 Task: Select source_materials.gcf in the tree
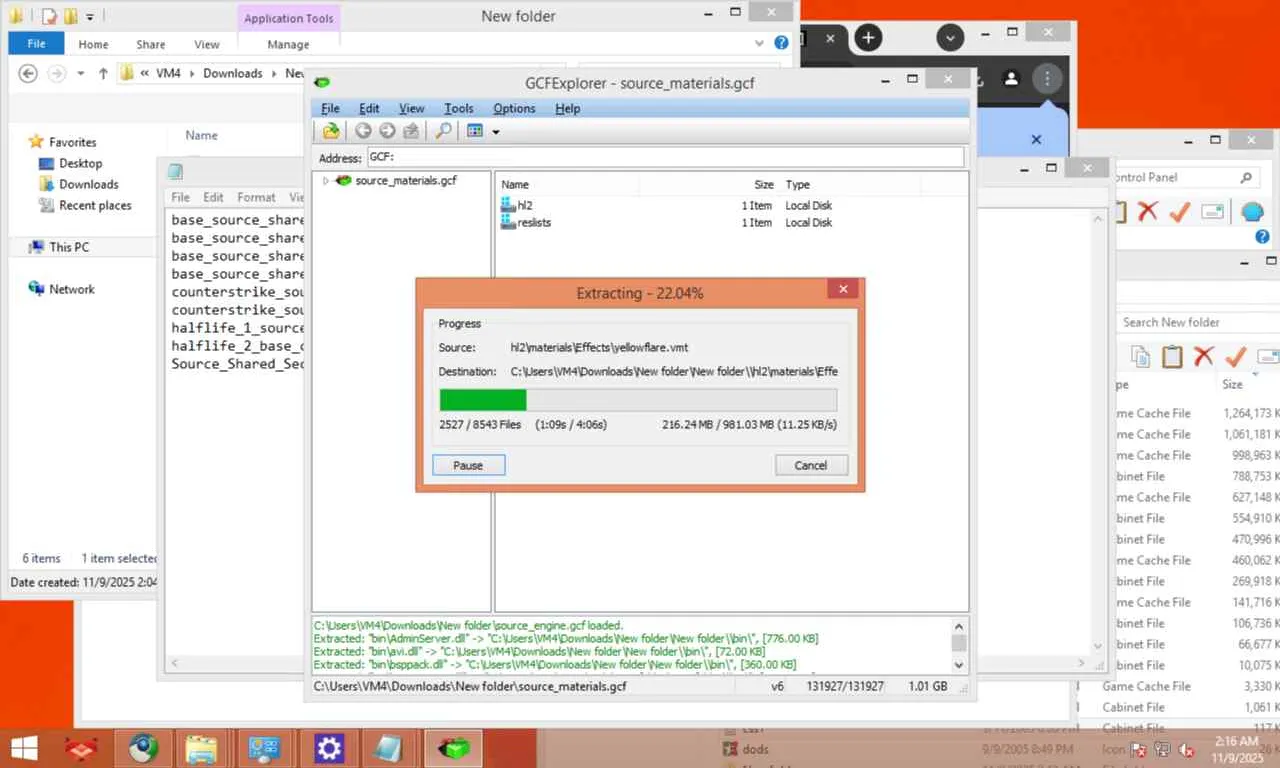406,181
